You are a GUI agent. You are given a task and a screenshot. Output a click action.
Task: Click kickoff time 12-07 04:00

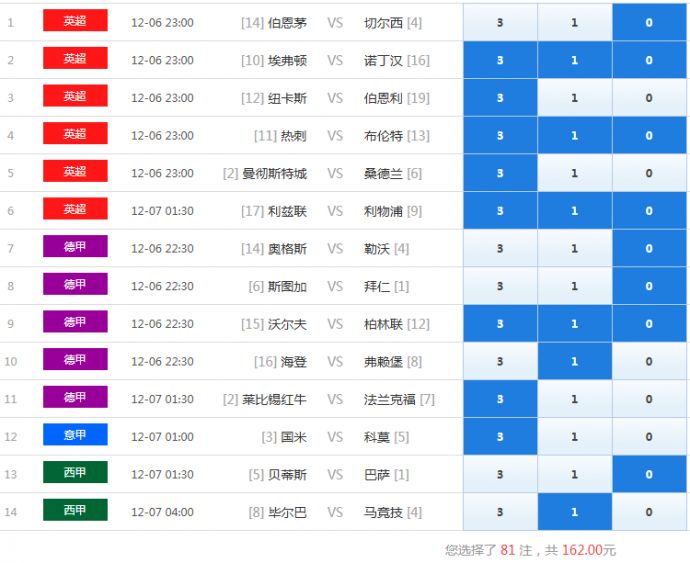tap(162, 512)
